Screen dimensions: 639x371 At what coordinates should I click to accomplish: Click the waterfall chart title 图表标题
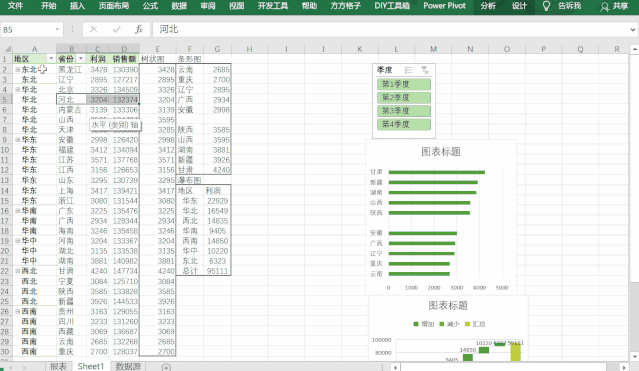448,305
